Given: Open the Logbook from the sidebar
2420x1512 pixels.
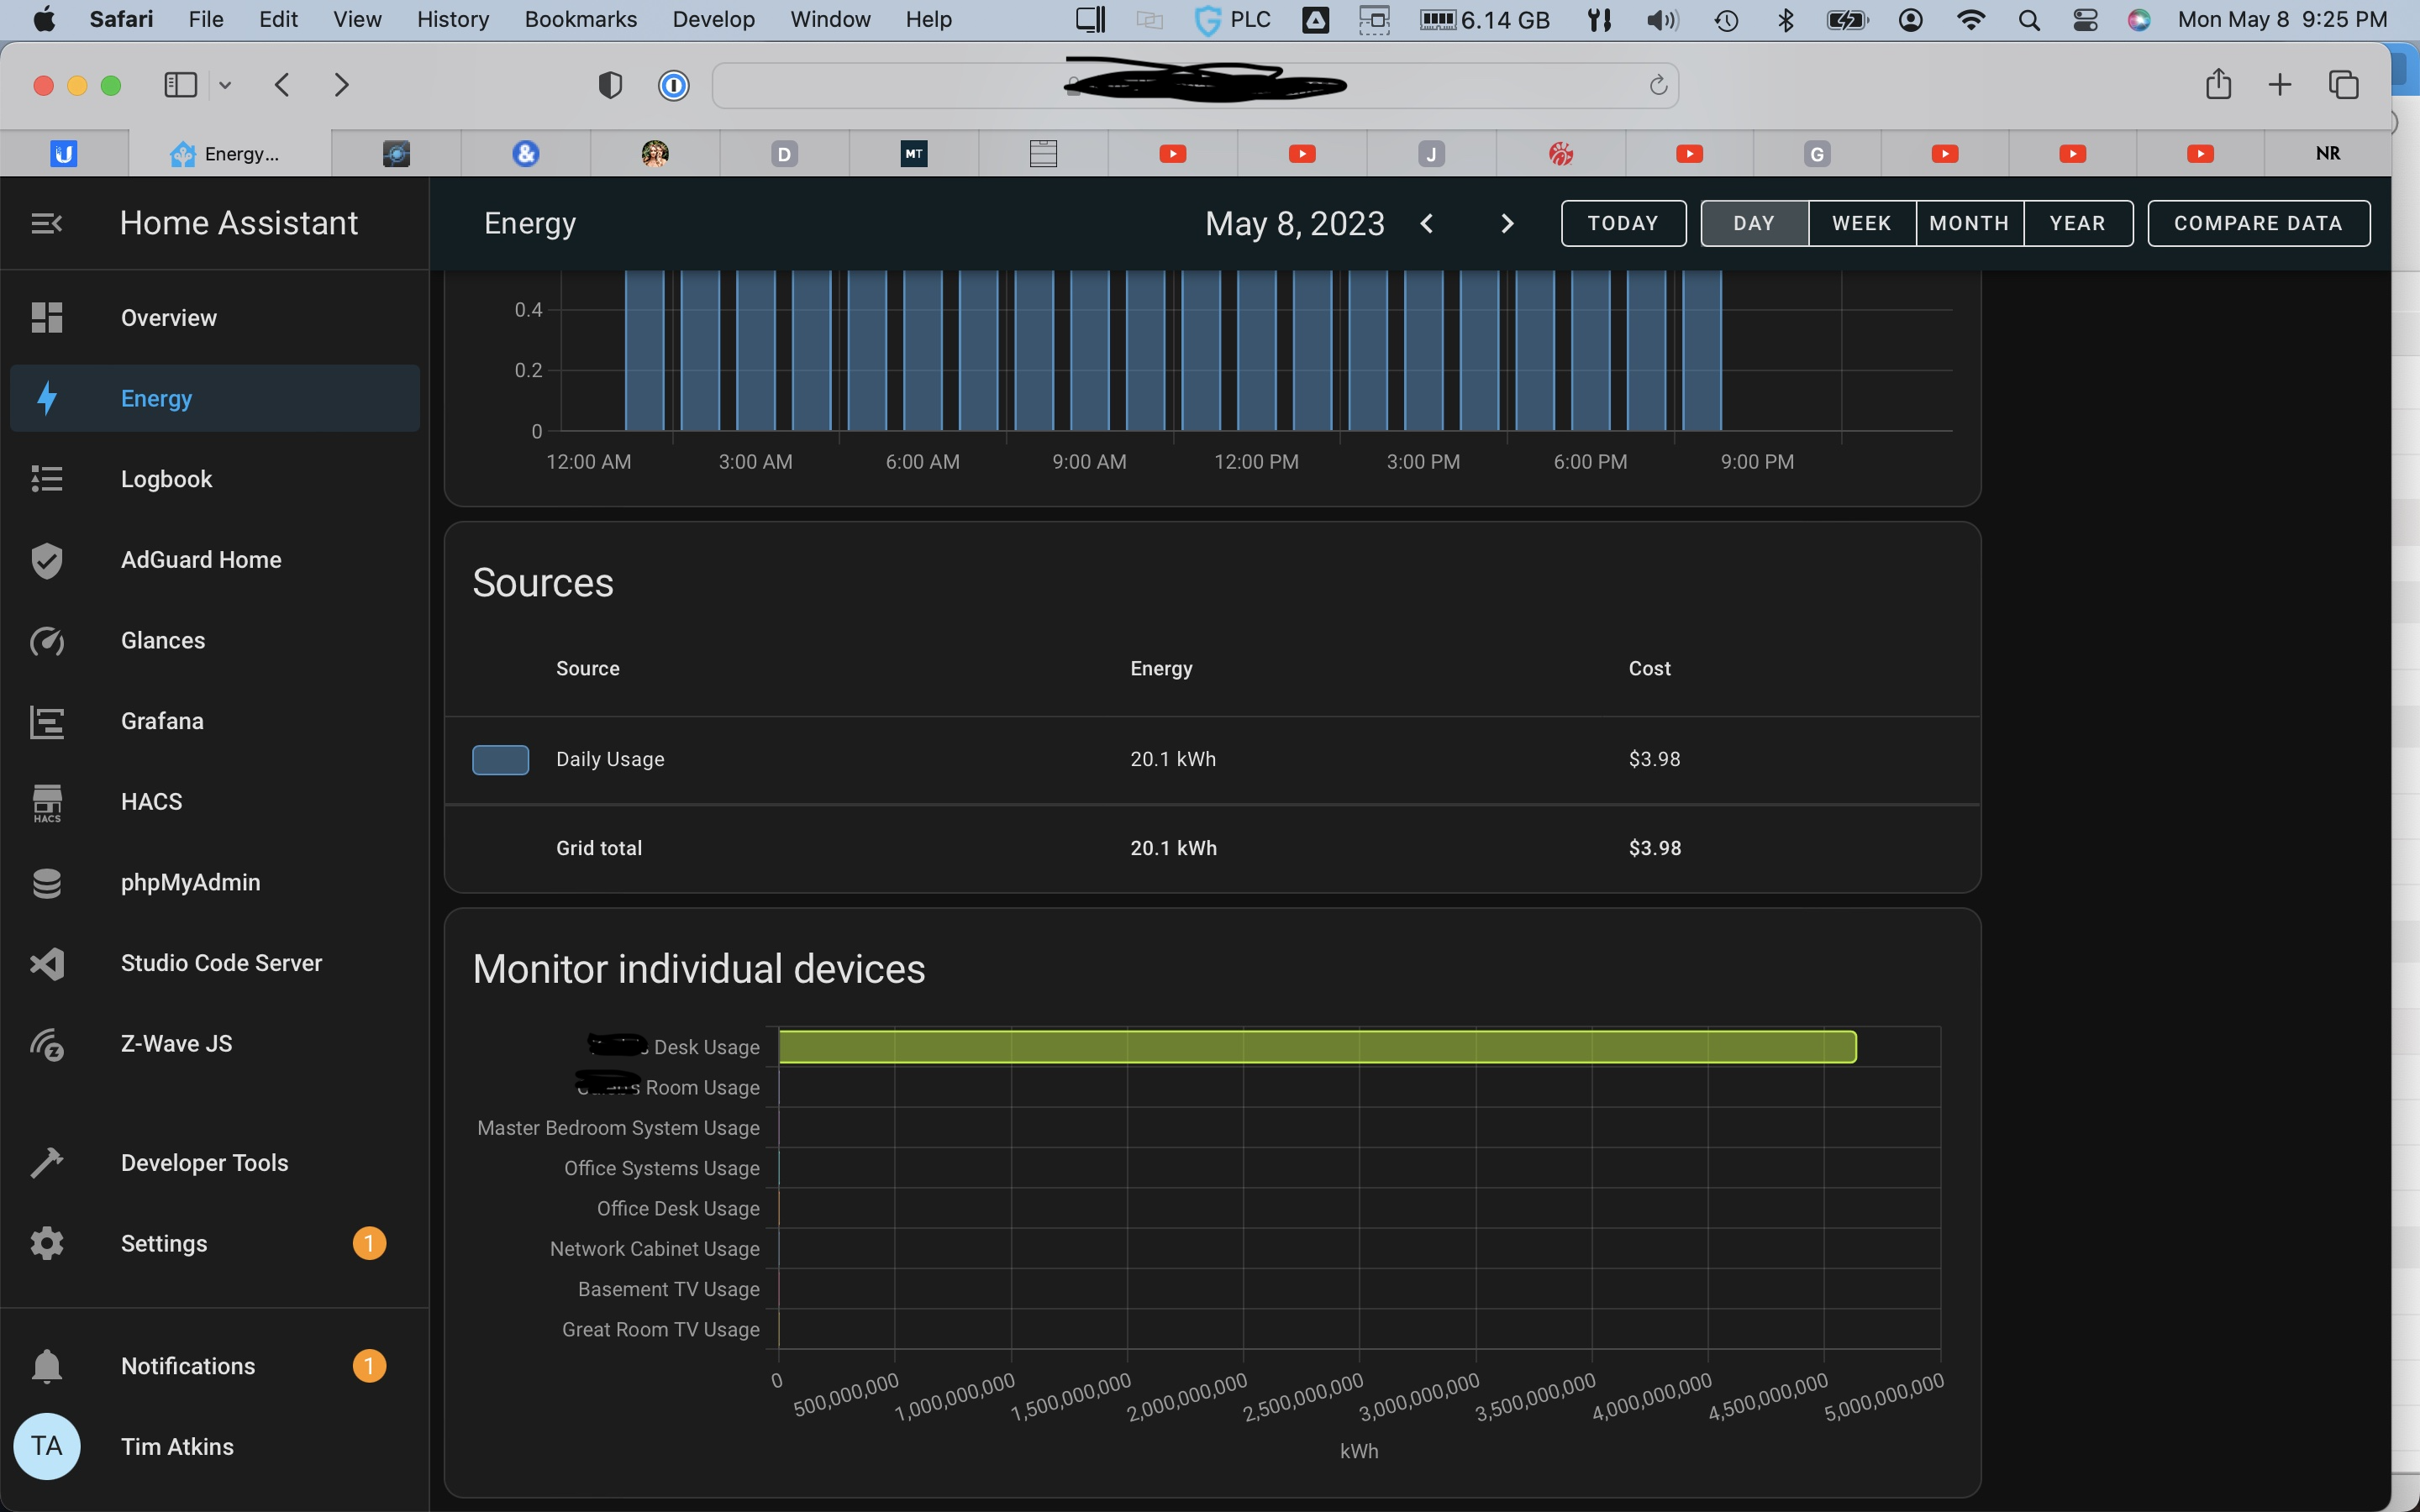Looking at the screenshot, I should (166, 478).
